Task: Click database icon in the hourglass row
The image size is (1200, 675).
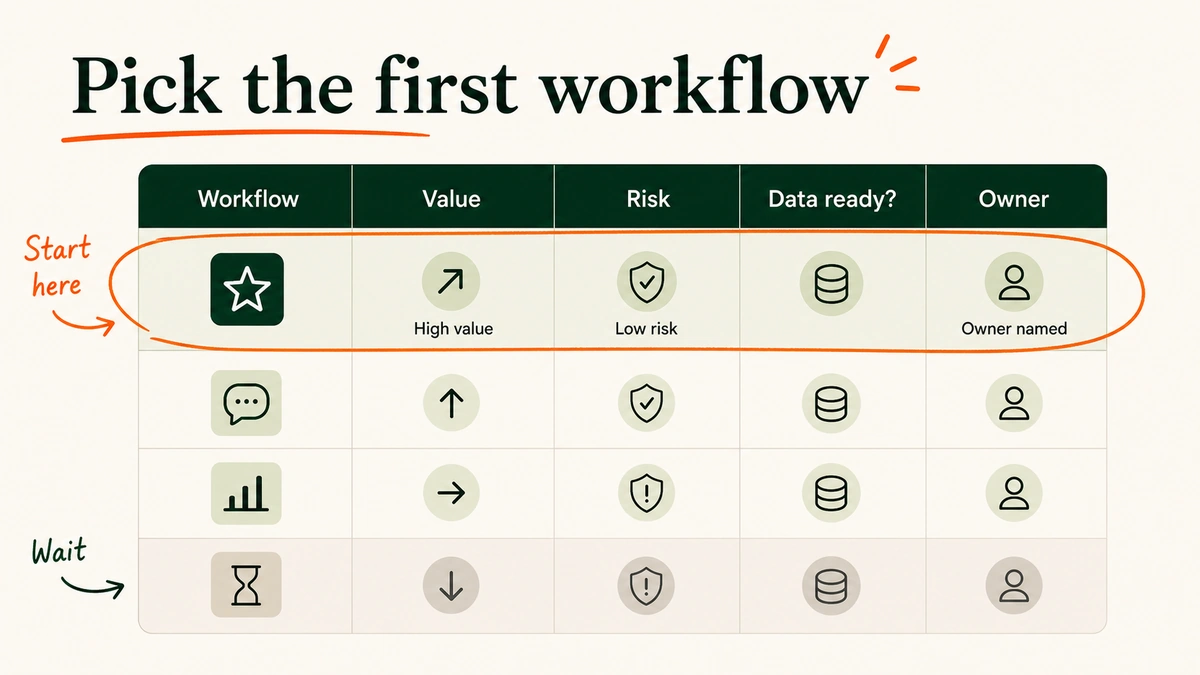Action: coord(831,584)
